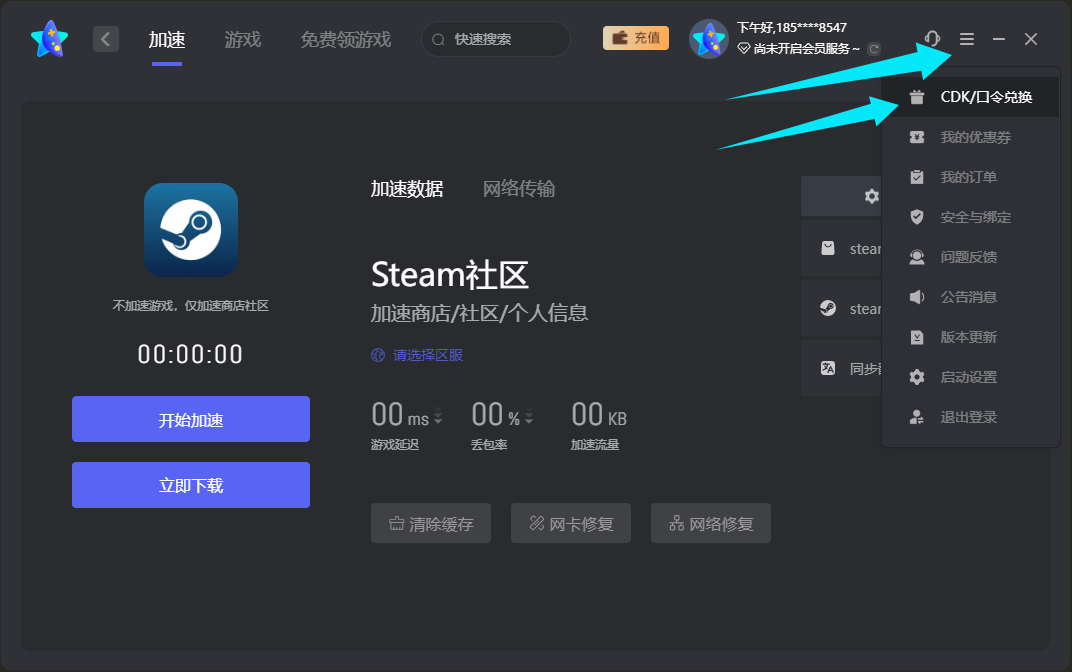This screenshot has width=1072, height=672.
Task: Click the gear icon in side panel
Action: pyautogui.click(x=872, y=196)
